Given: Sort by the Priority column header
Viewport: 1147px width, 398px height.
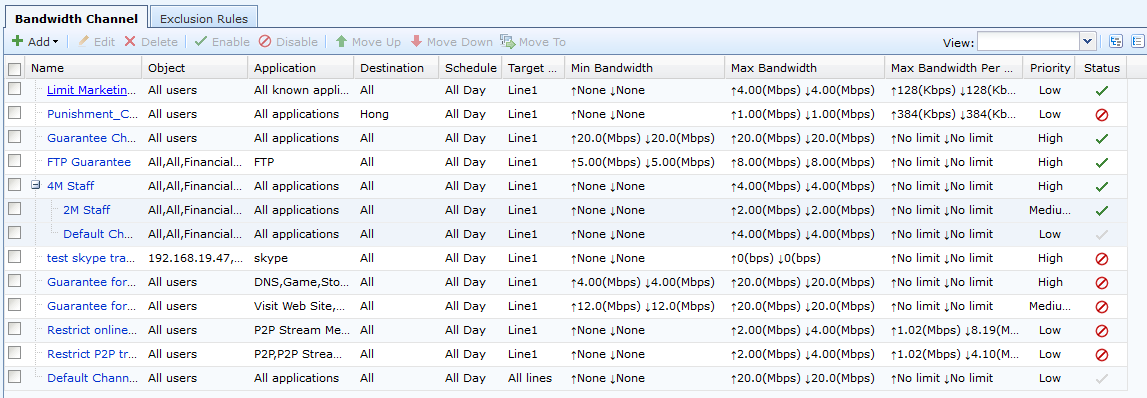Looking at the screenshot, I should coord(1049,68).
